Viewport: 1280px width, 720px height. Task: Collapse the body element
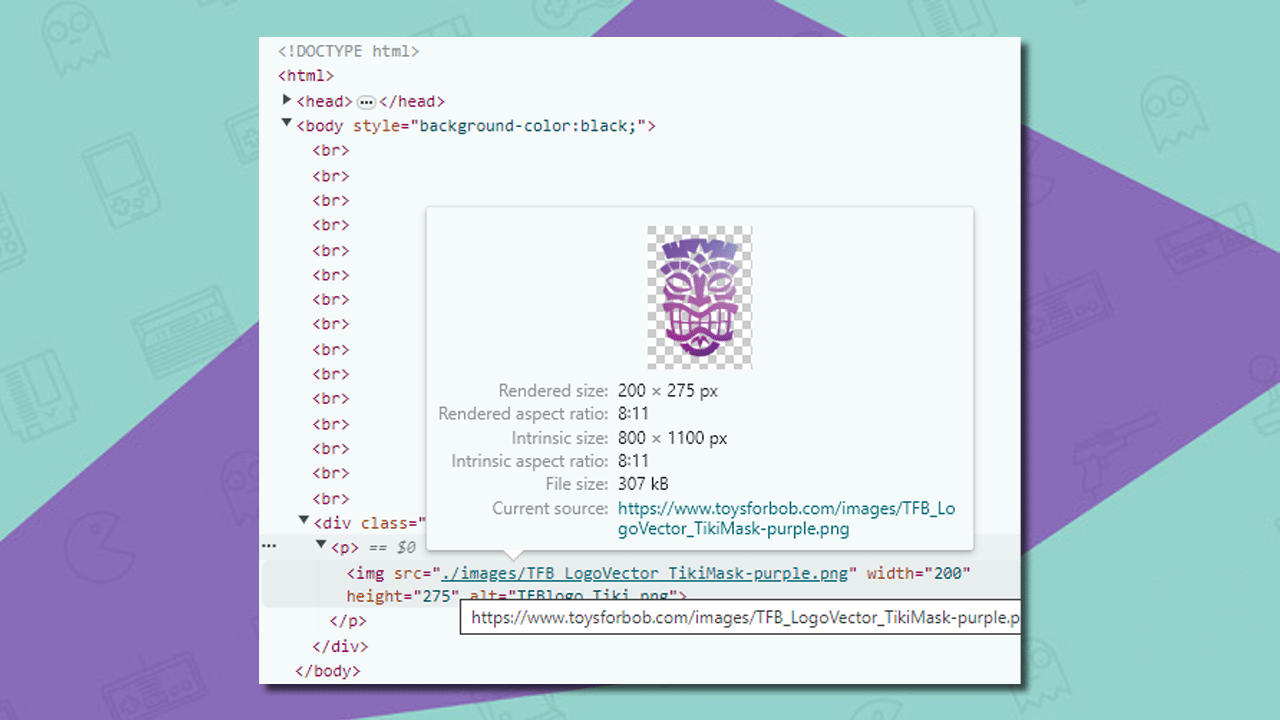(x=287, y=125)
